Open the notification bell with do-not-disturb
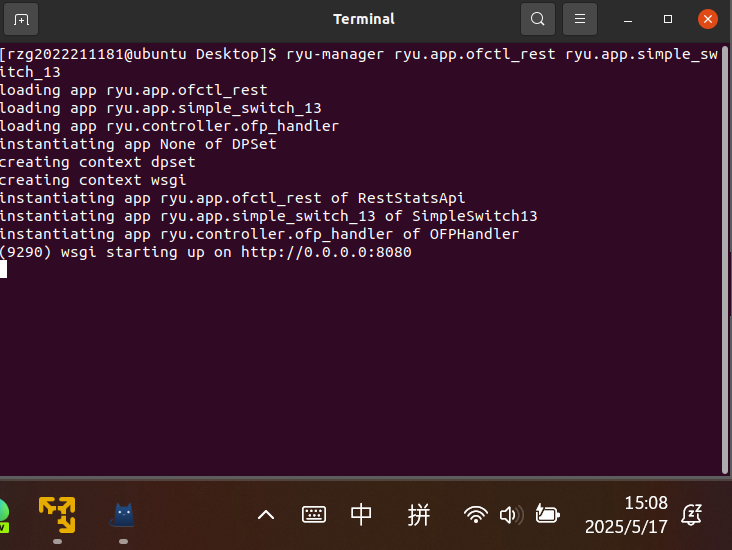Image resolution: width=732 pixels, height=550 pixels. [x=691, y=515]
